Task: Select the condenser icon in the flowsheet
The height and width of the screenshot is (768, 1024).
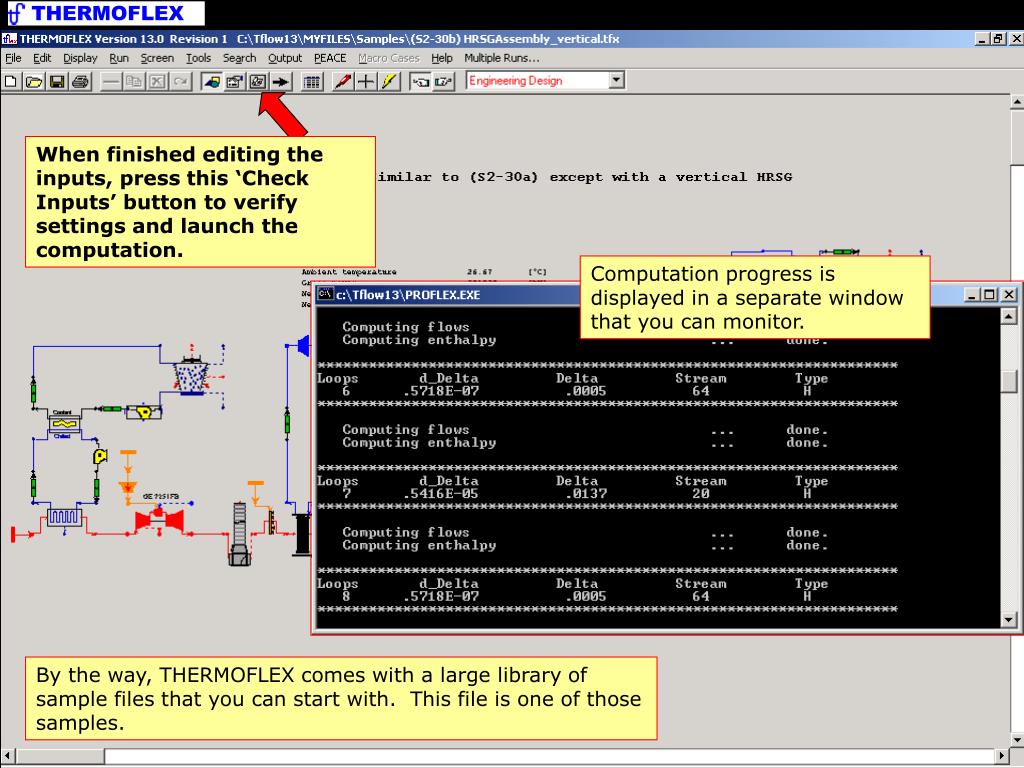Action: [x=64, y=424]
